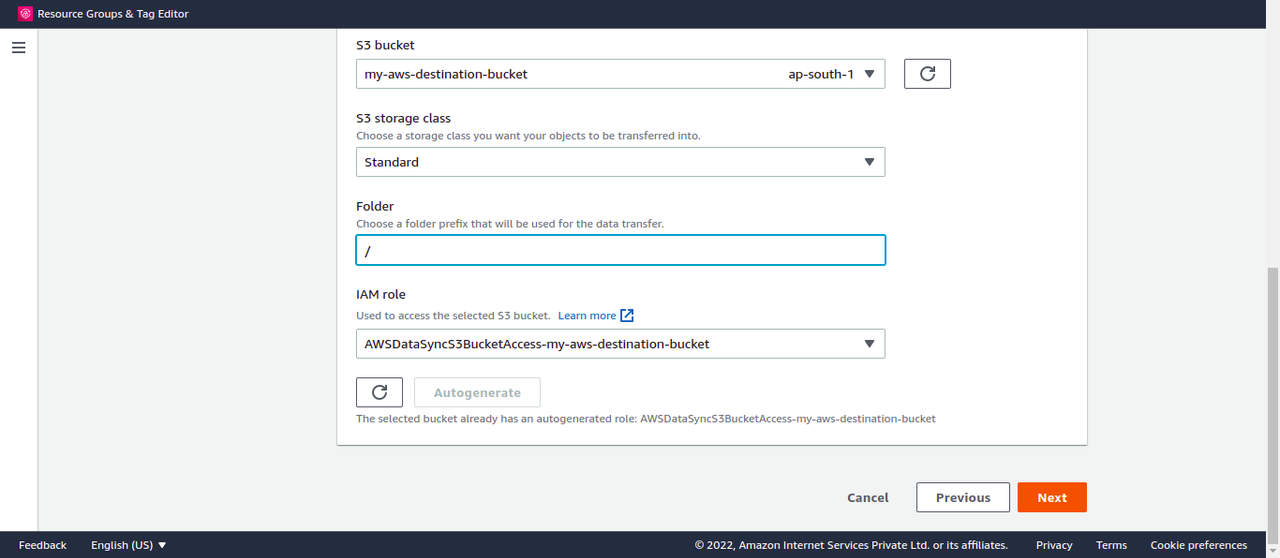Open the Terms link
The height and width of the screenshot is (558, 1280).
click(x=1111, y=545)
